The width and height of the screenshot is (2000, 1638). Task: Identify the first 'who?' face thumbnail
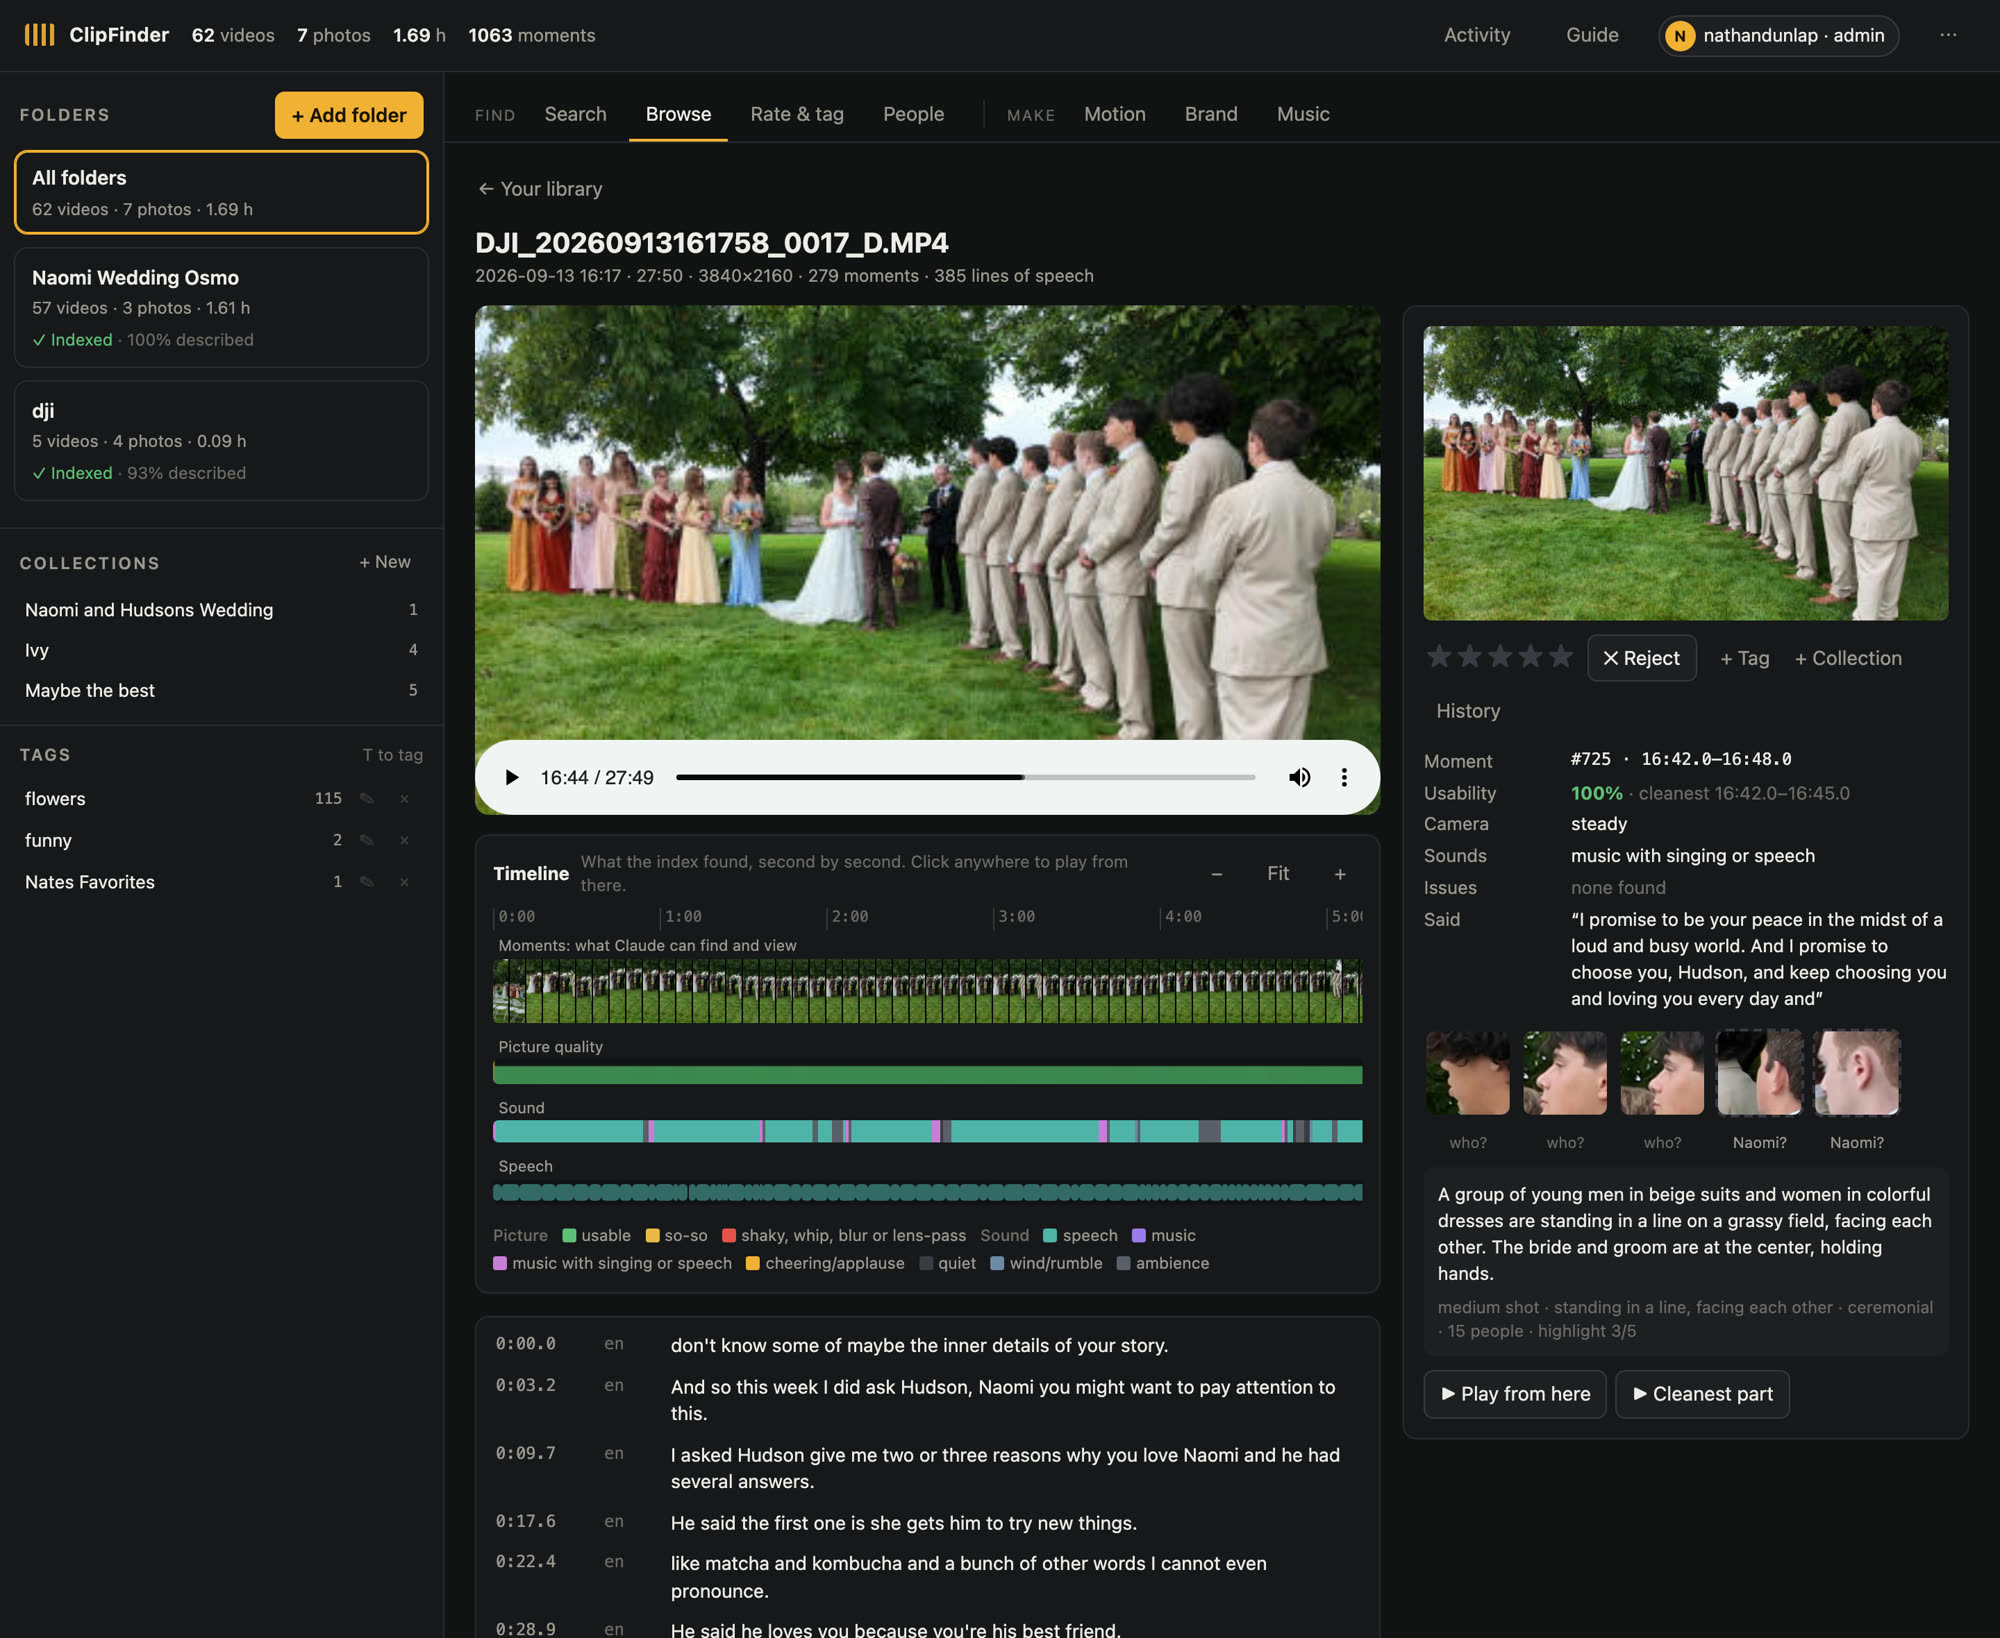[1467, 1073]
